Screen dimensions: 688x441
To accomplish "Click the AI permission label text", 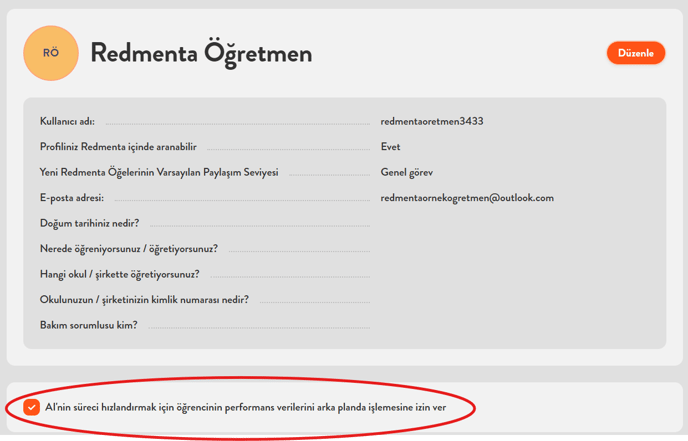I will click(245, 408).
